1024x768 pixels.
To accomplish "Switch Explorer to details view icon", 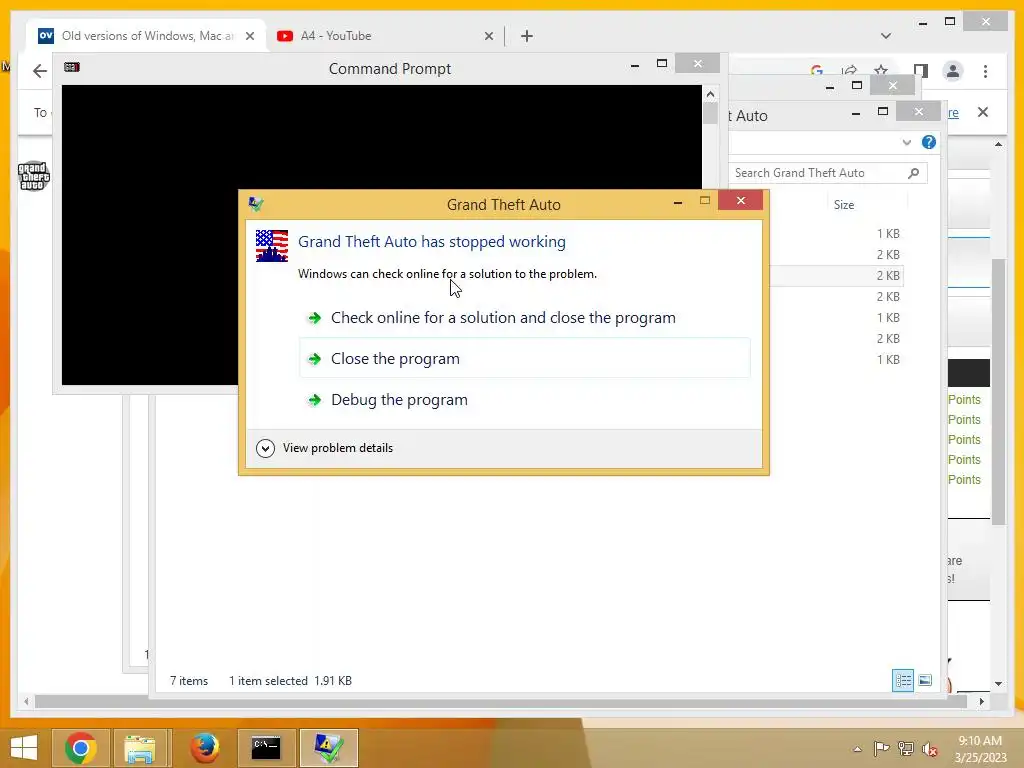I will 903,680.
